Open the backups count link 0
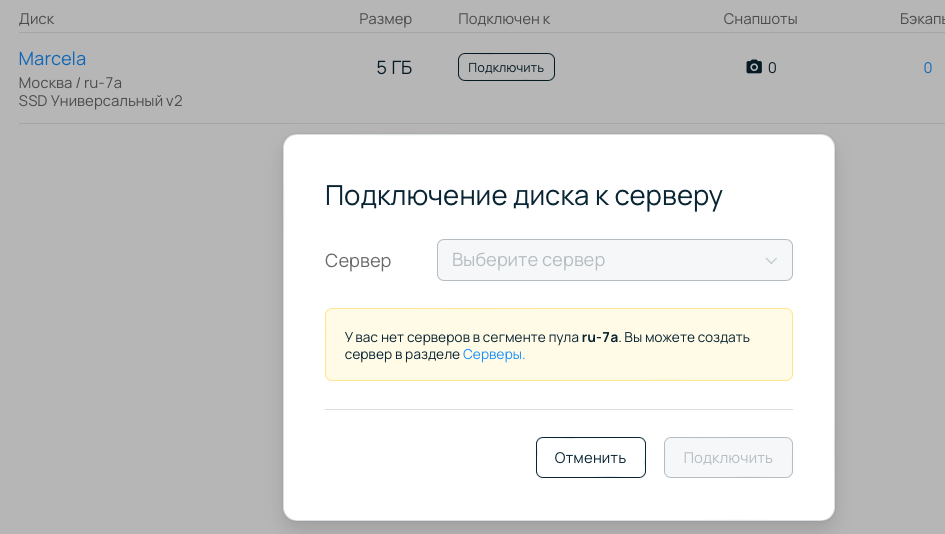Viewport: 945px width, 534px height. pos(928,68)
